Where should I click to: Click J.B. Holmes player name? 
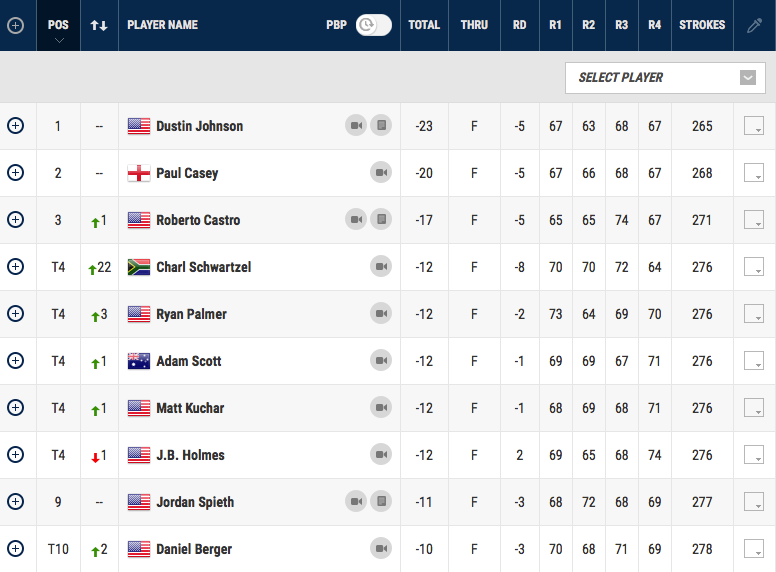click(x=190, y=455)
